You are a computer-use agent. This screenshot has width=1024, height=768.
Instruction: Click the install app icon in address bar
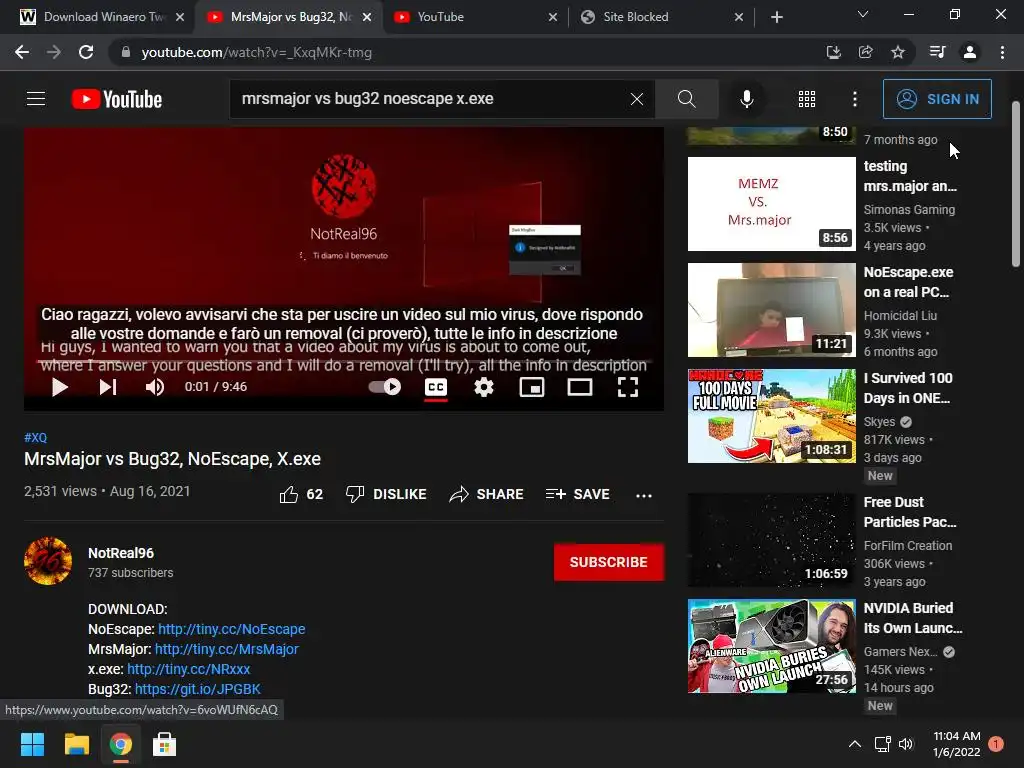point(833,52)
